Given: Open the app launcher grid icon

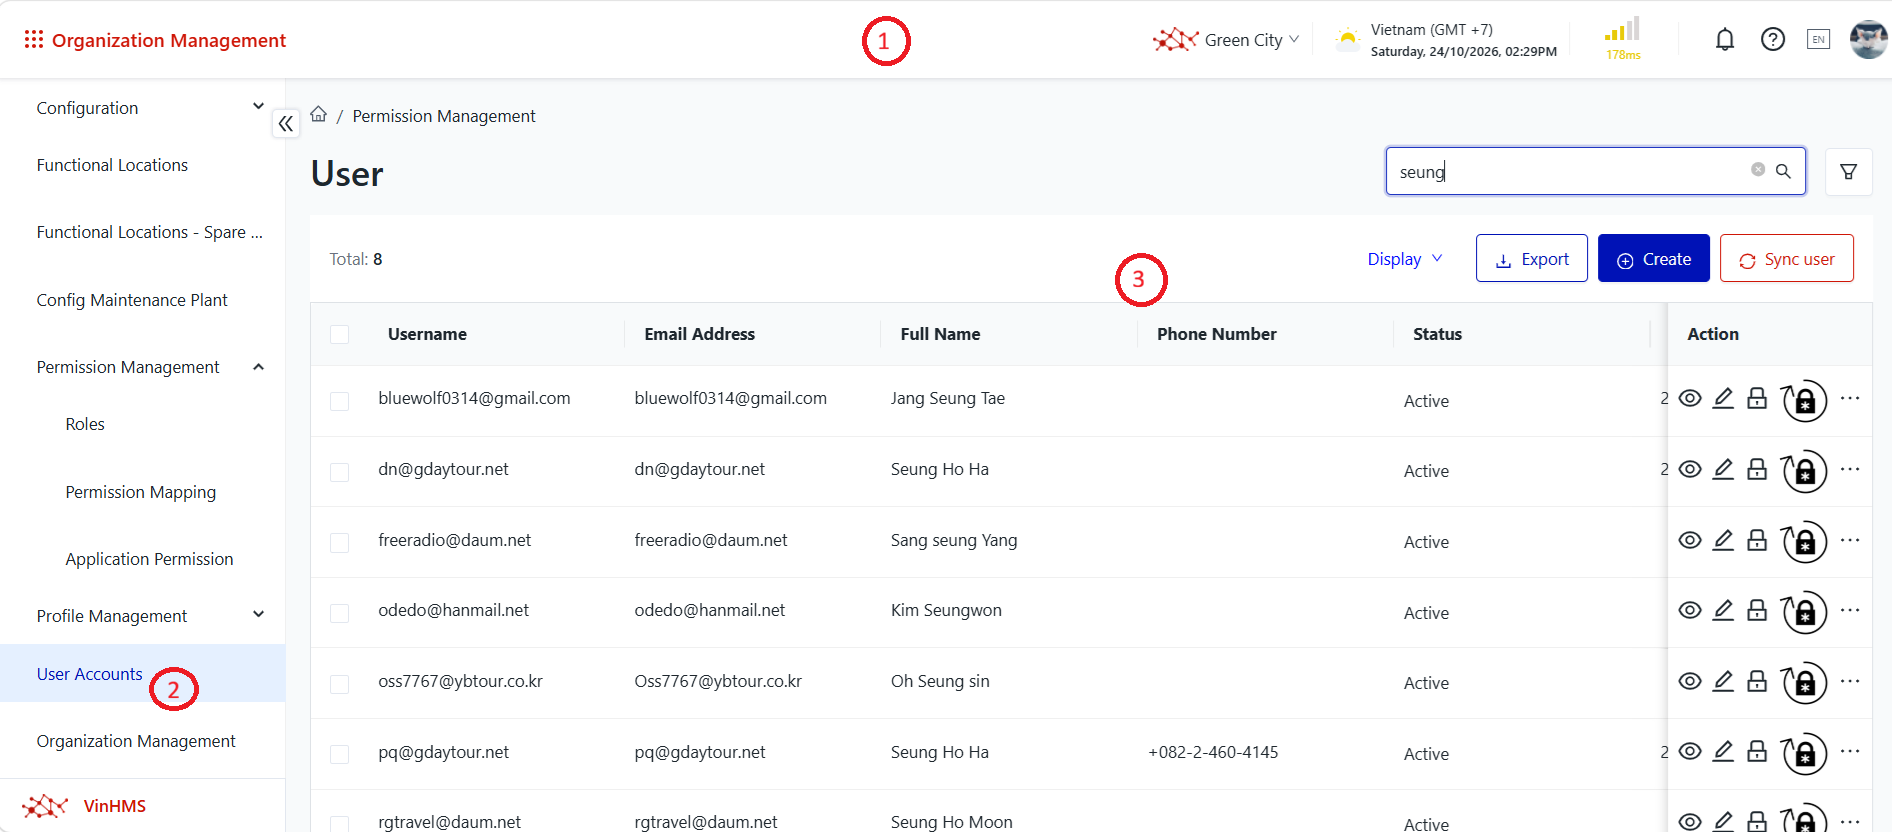Looking at the screenshot, I should click(34, 39).
